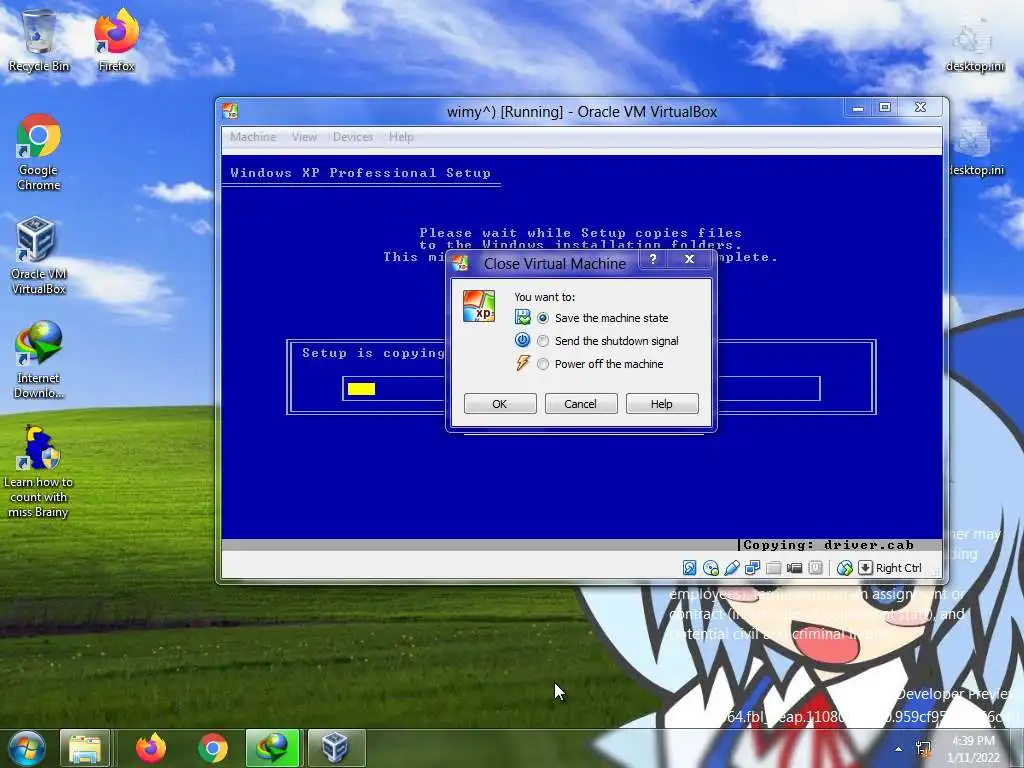Click the video capture status icon
The width and height of the screenshot is (1024, 768).
[794, 568]
